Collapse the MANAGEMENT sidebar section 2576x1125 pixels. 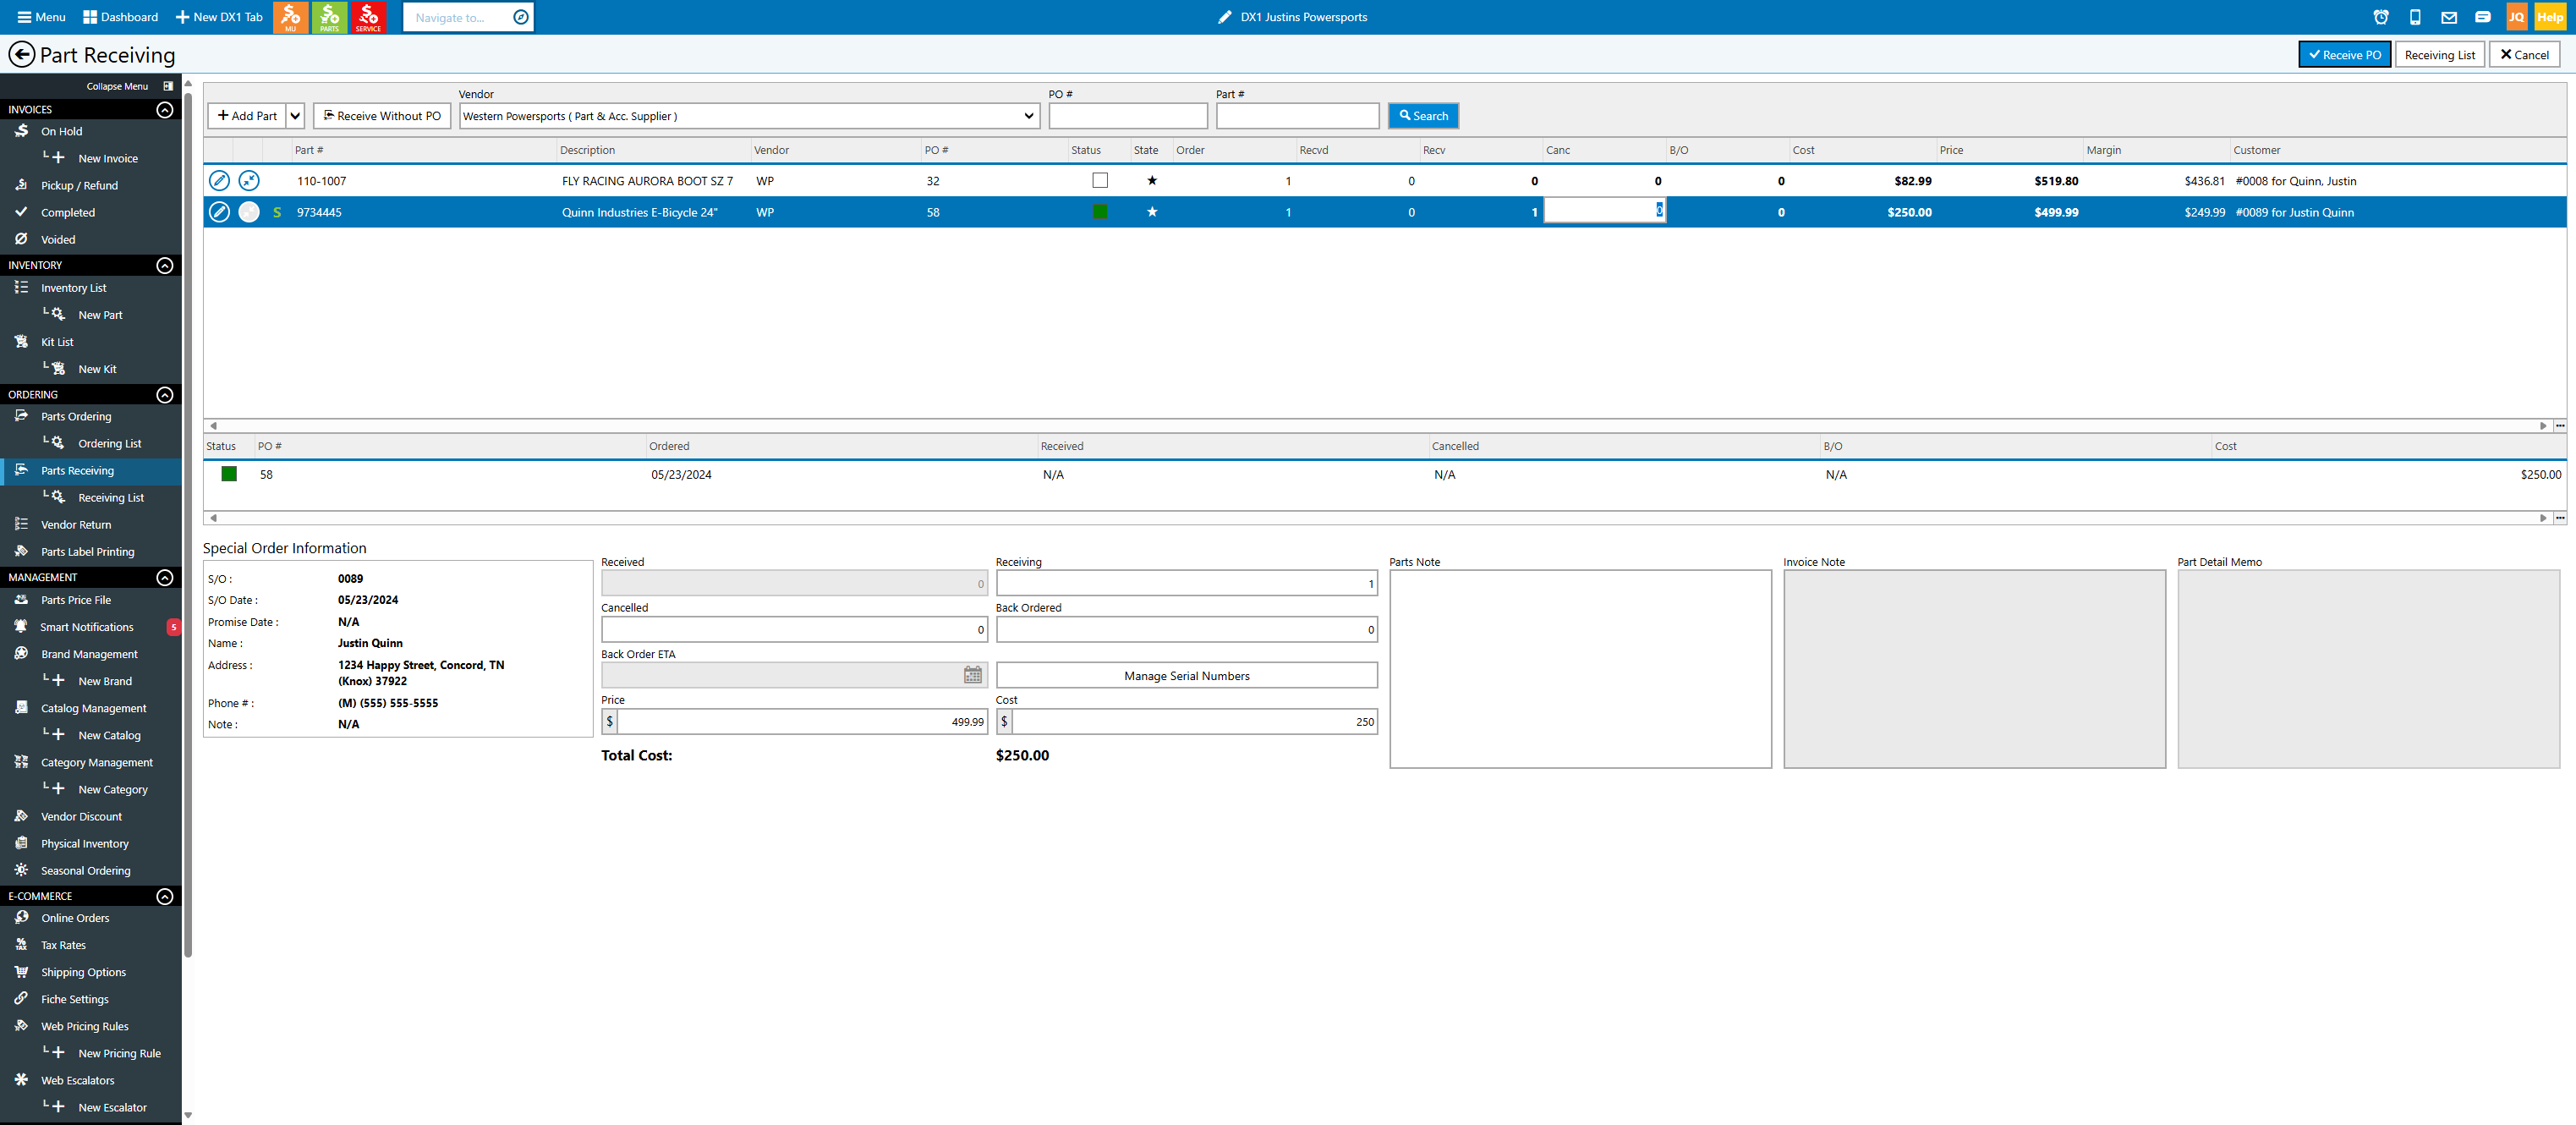point(165,578)
